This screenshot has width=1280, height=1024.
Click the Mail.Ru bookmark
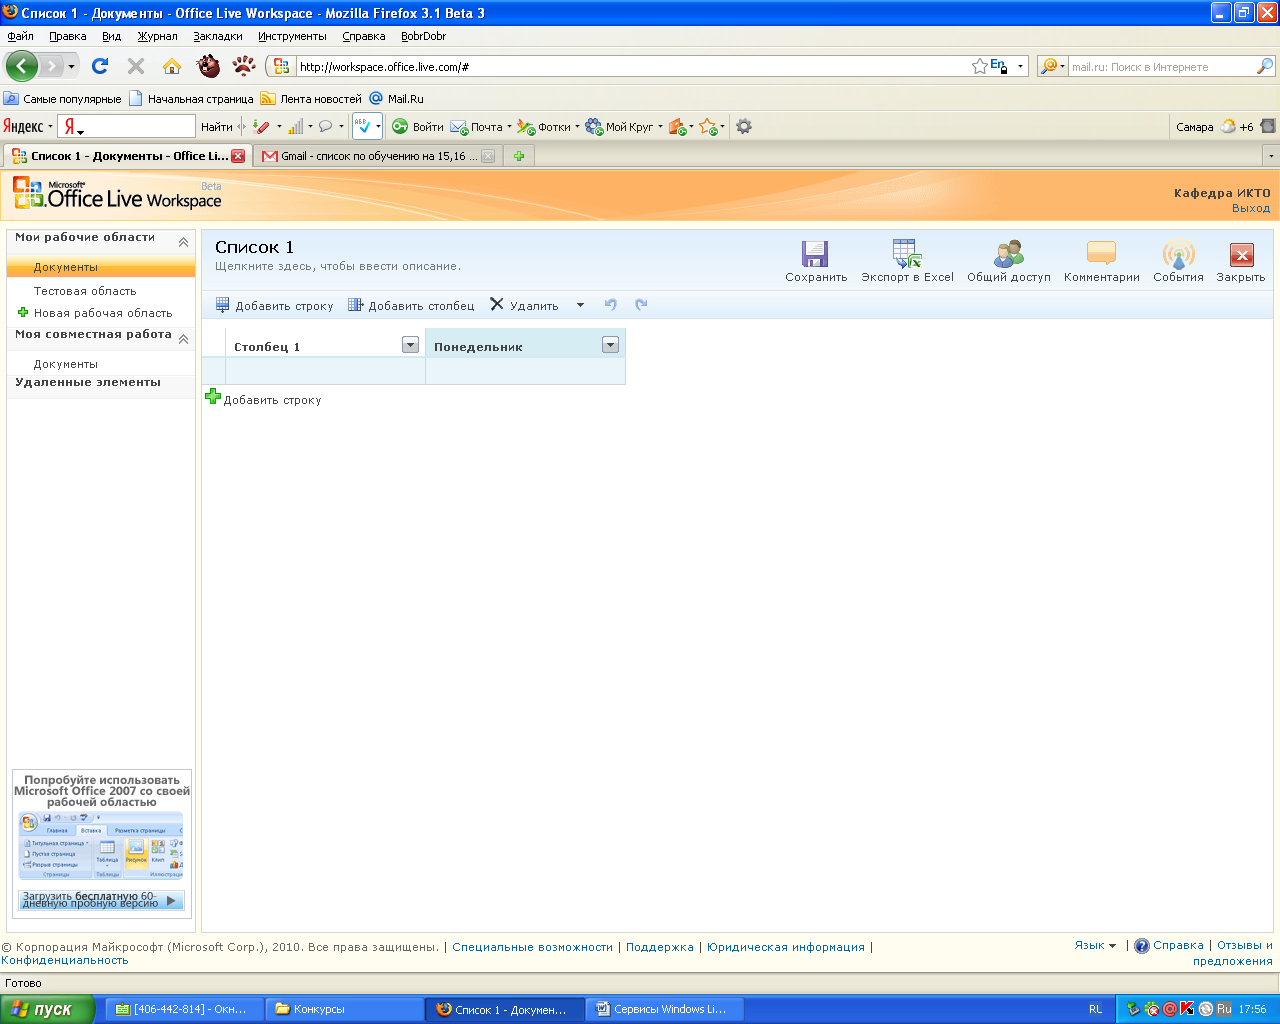coord(397,99)
